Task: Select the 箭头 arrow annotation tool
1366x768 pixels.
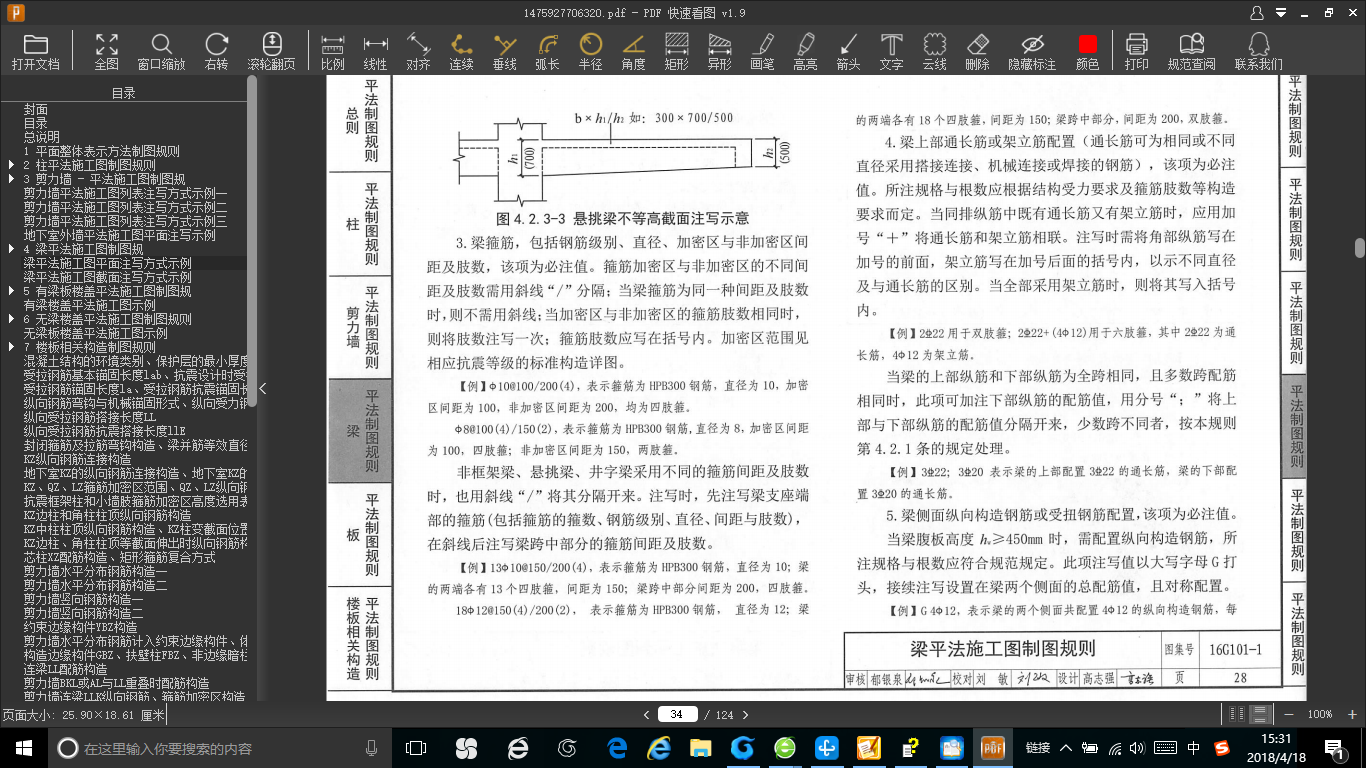Action: 848,51
